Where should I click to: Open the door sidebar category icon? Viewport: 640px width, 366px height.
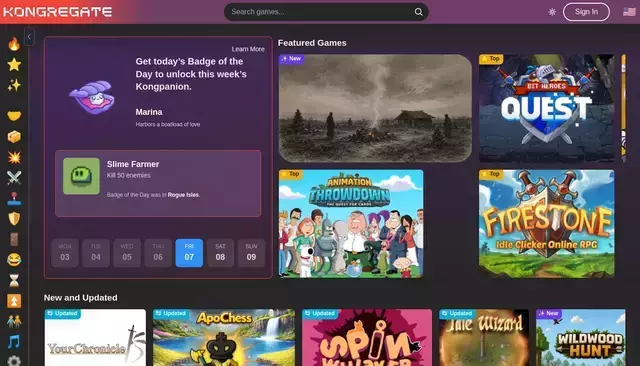click(14, 240)
